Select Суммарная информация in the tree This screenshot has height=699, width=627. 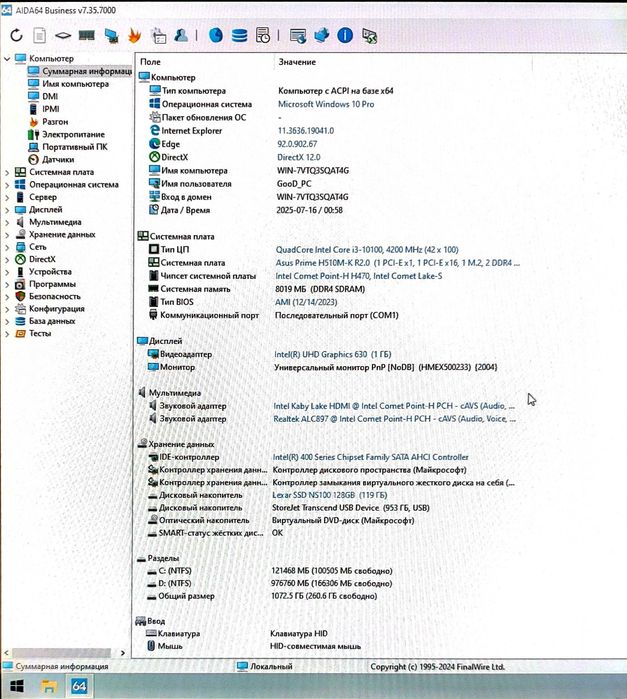[79, 71]
